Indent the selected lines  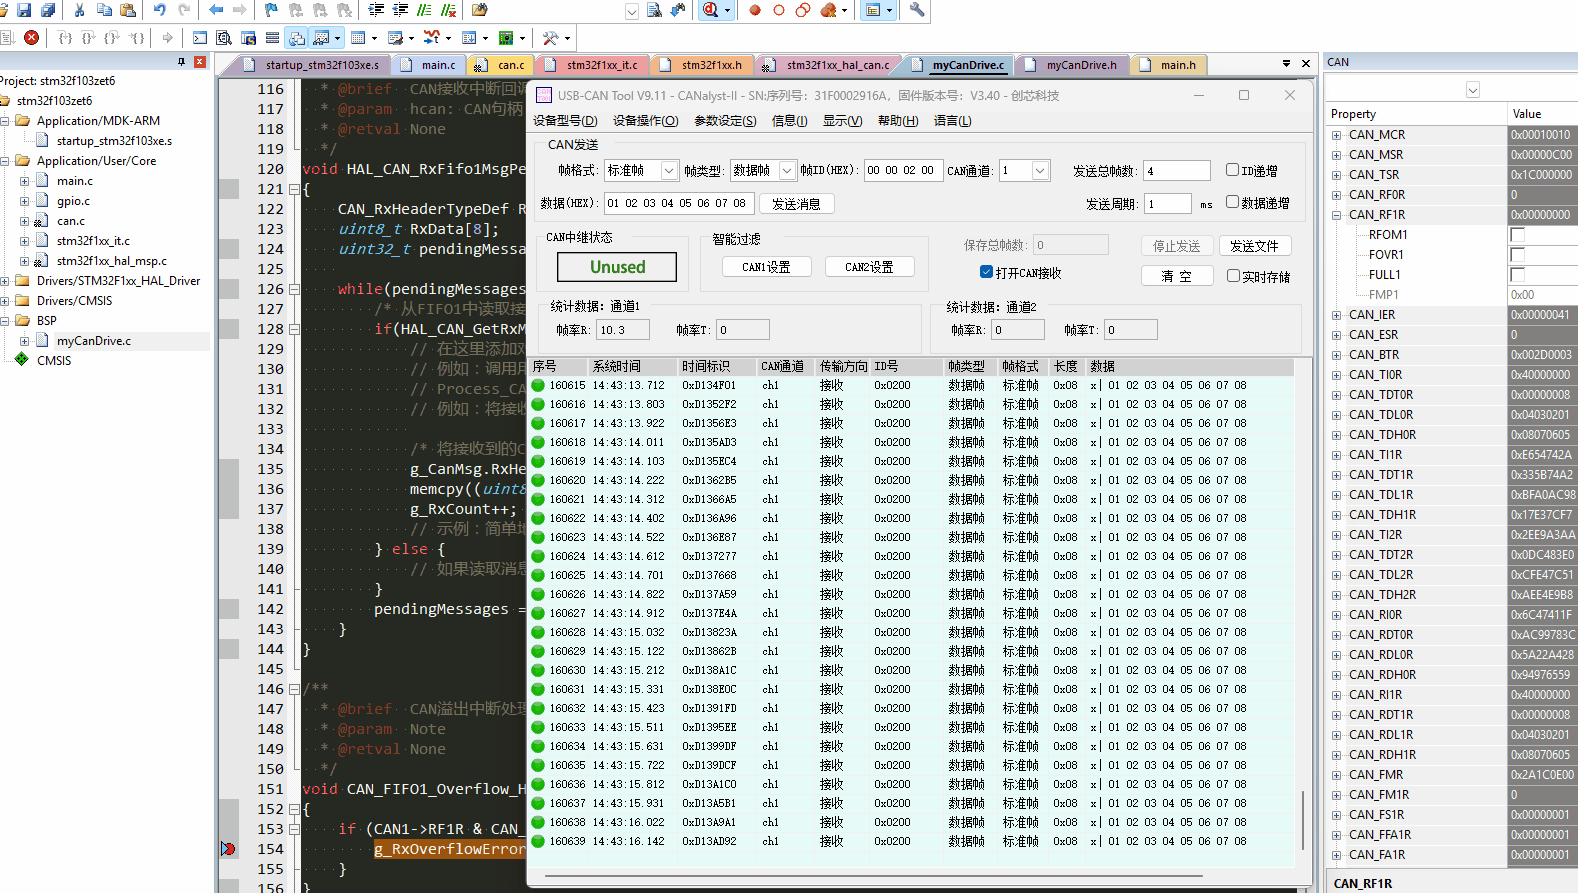376,10
